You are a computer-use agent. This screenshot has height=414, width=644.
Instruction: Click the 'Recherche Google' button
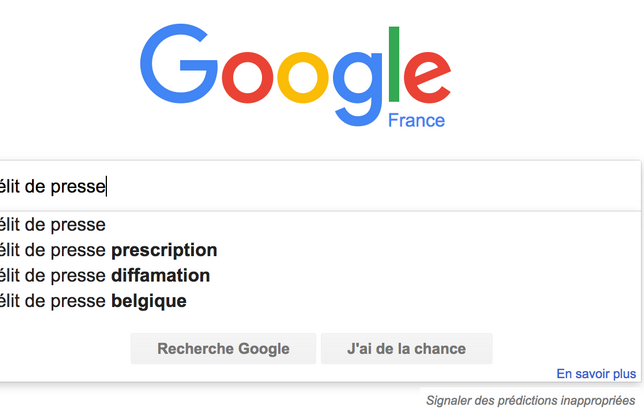(223, 349)
